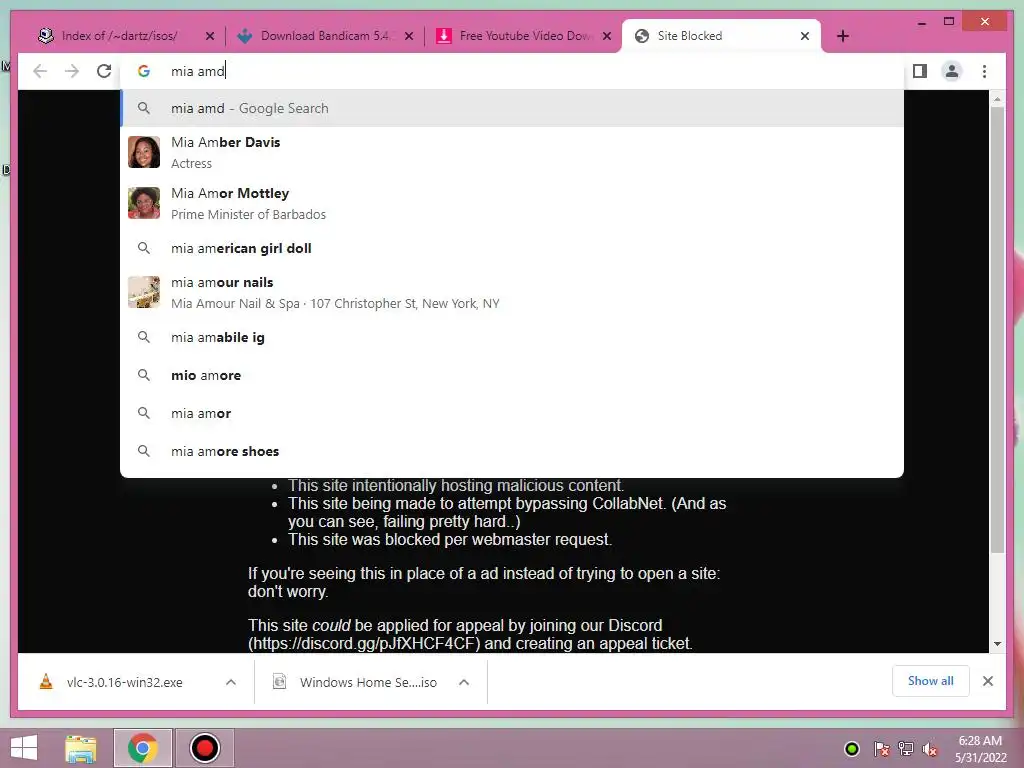Screen dimensions: 1024x768
Task: Close the Site Blocked tab
Action: [x=805, y=36]
